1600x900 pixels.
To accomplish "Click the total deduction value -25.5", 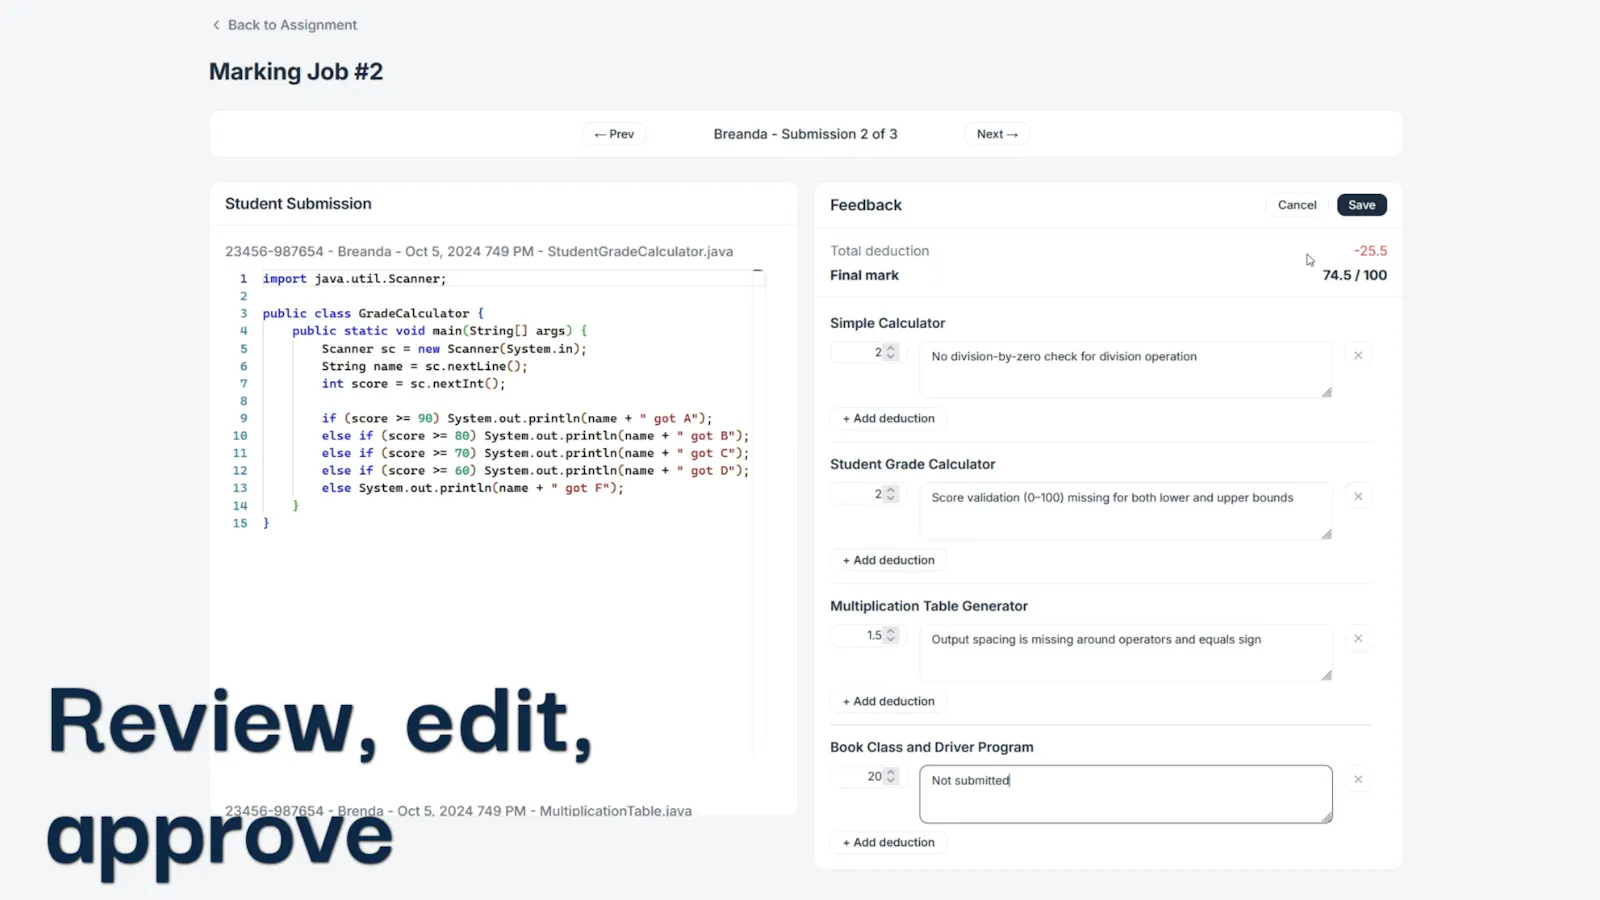I will click(x=1370, y=251).
